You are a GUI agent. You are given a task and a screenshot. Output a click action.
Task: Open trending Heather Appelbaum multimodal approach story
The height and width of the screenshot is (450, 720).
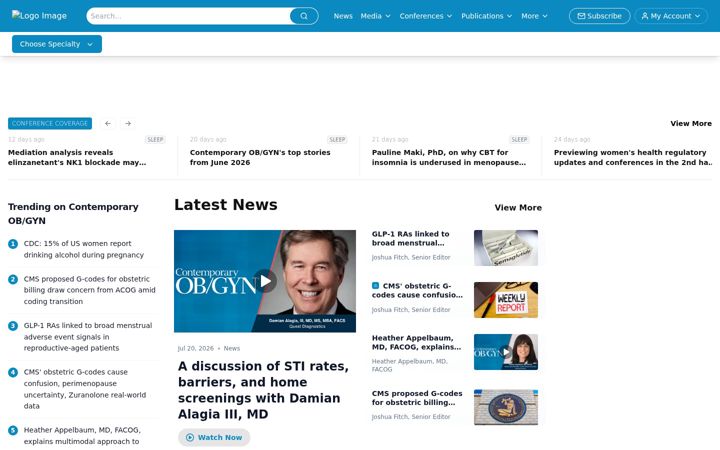tap(82, 436)
